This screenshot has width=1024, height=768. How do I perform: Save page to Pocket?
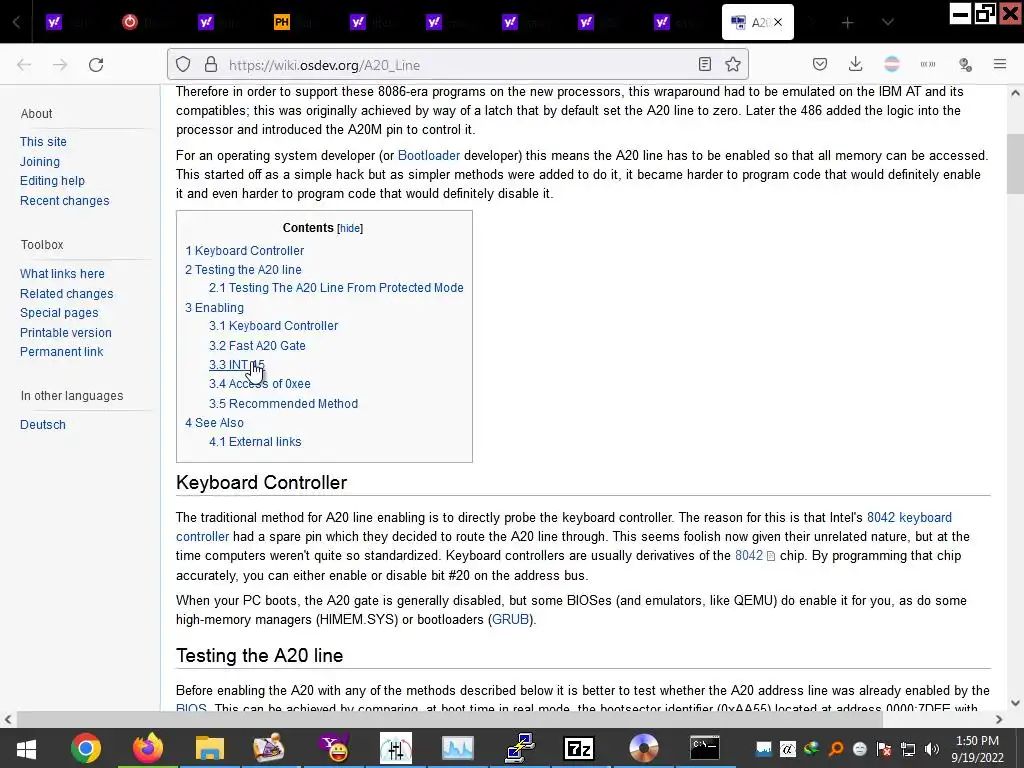[x=820, y=65]
